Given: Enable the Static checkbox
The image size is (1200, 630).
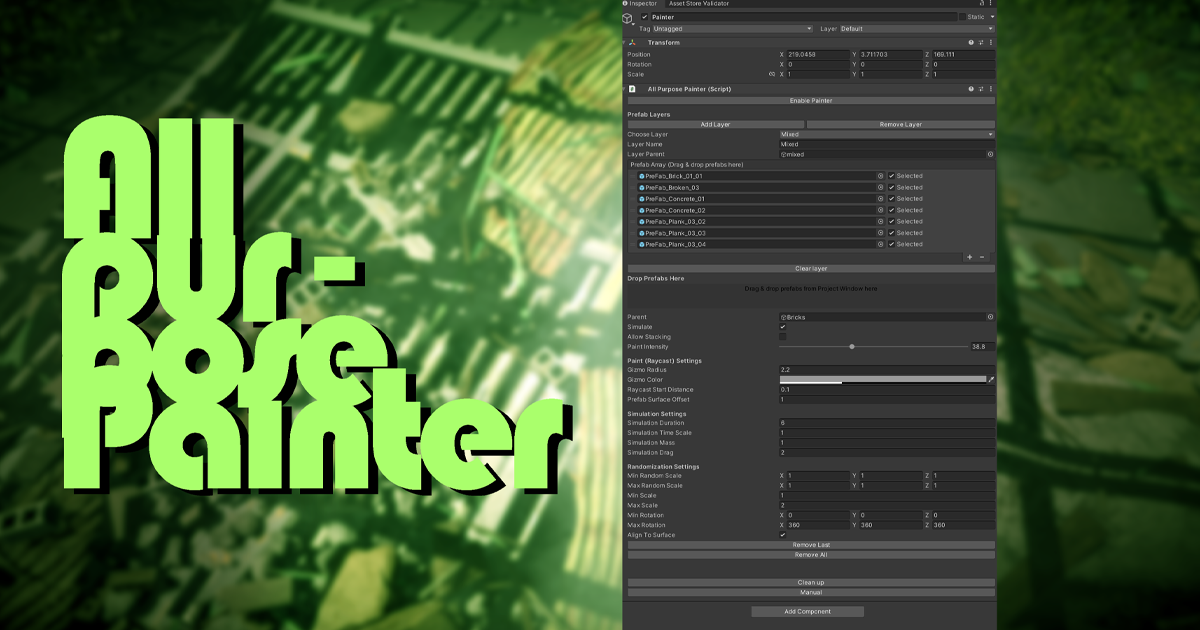Looking at the screenshot, I should point(962,18).
